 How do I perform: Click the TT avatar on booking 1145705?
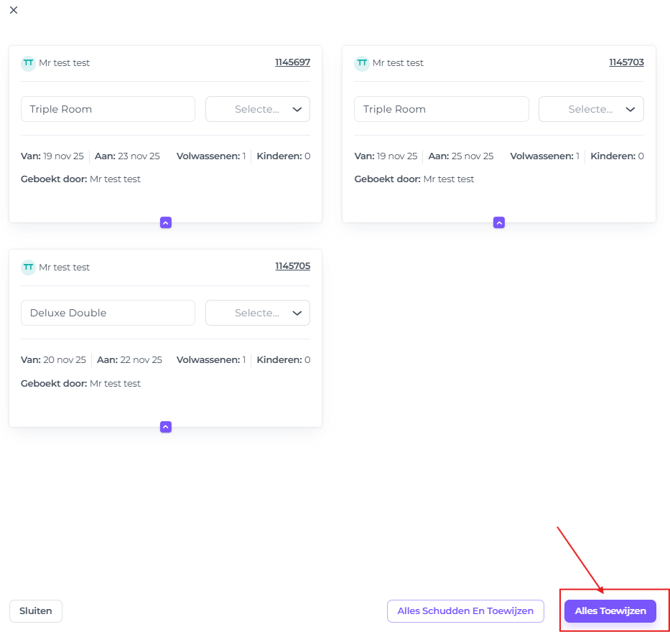[28, 267]
